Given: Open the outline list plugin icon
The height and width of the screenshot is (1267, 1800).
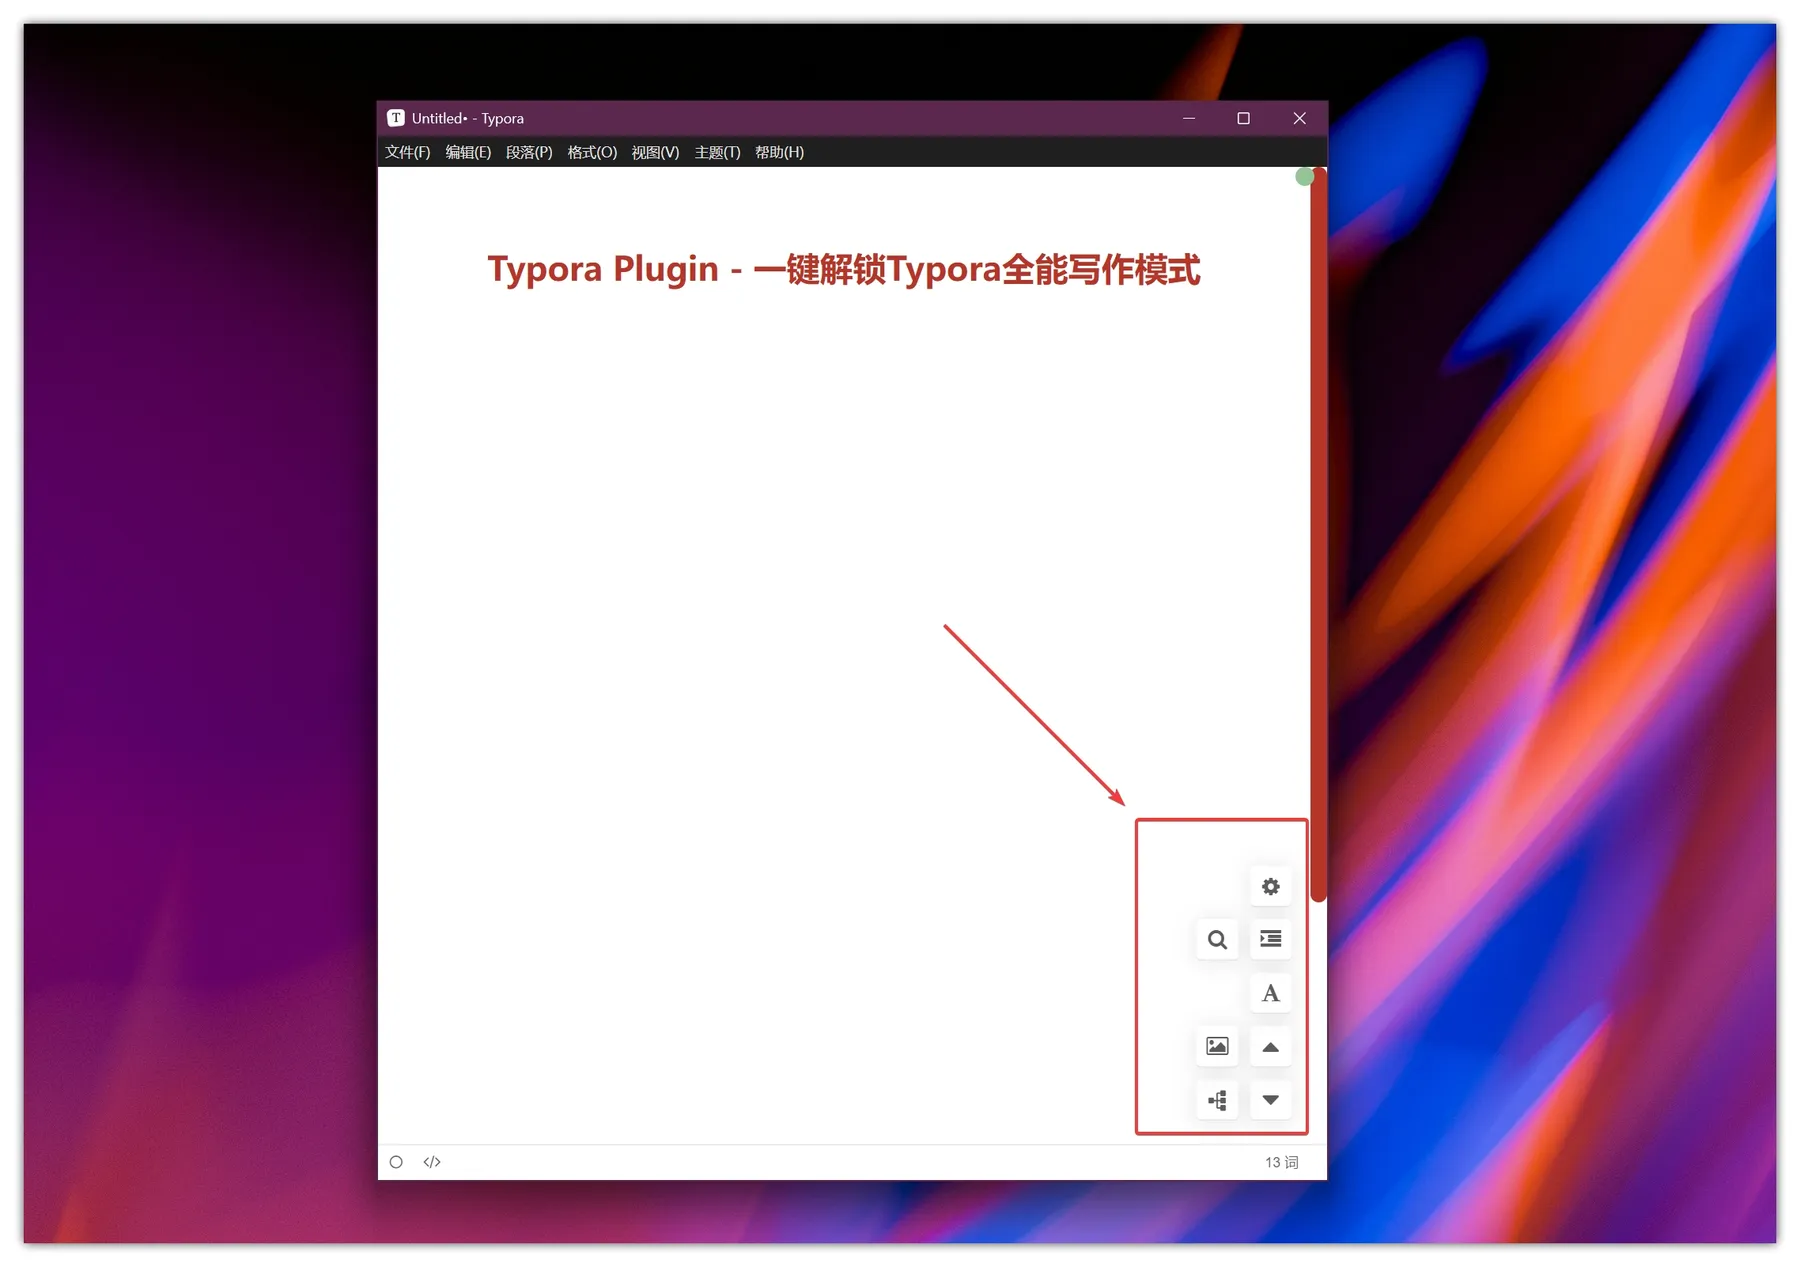Looking at the screenshot, I should click(1269, 939).
